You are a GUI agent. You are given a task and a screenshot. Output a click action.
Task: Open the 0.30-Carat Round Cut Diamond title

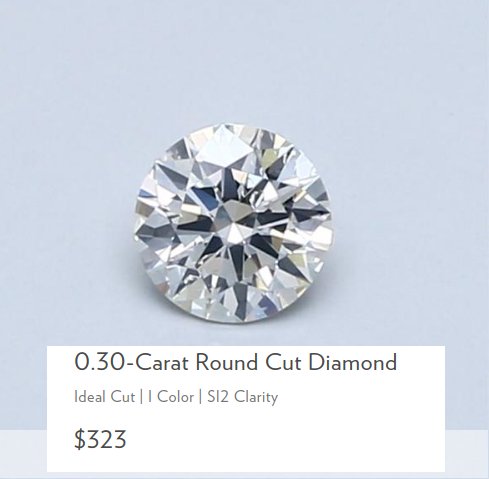(x=236, y=362)
